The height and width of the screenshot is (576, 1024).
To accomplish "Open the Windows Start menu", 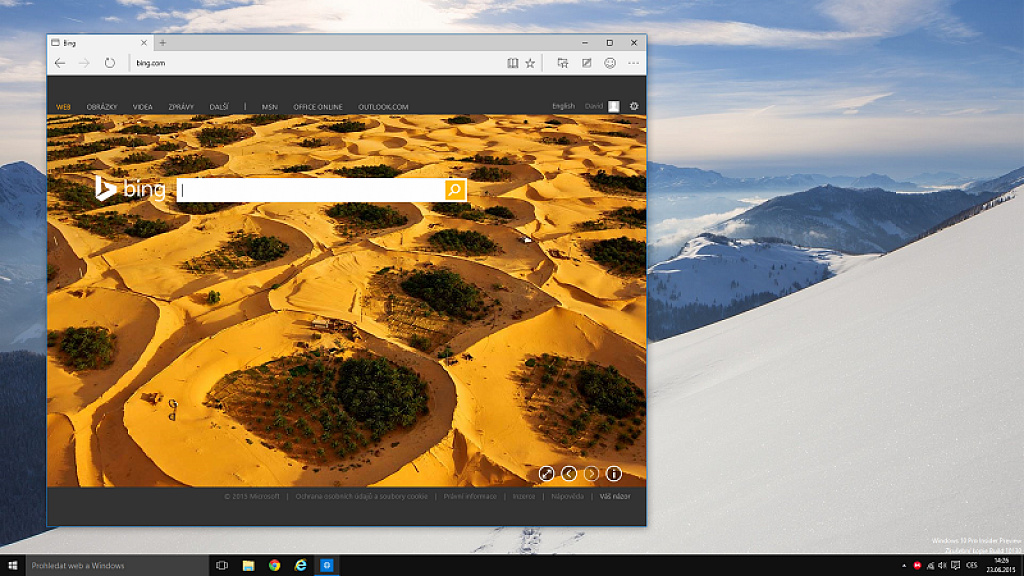I will pyautogui.click(x=12, y=566).
